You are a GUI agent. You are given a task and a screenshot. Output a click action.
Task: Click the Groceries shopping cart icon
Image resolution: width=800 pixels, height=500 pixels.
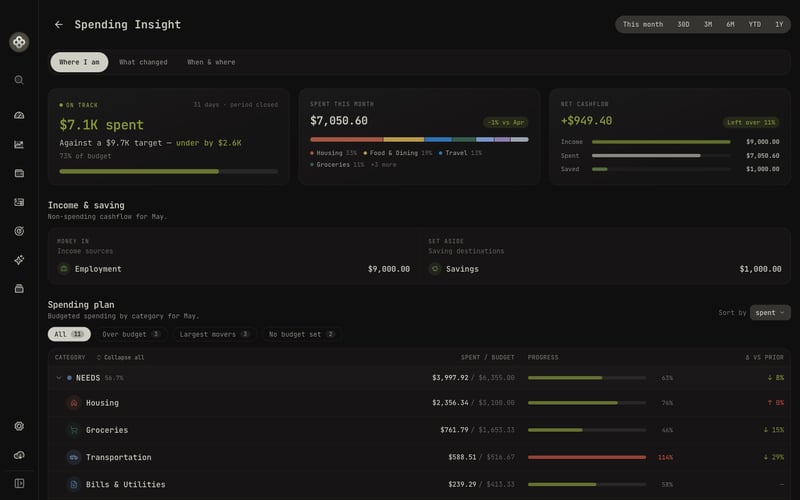coord(73,430)
